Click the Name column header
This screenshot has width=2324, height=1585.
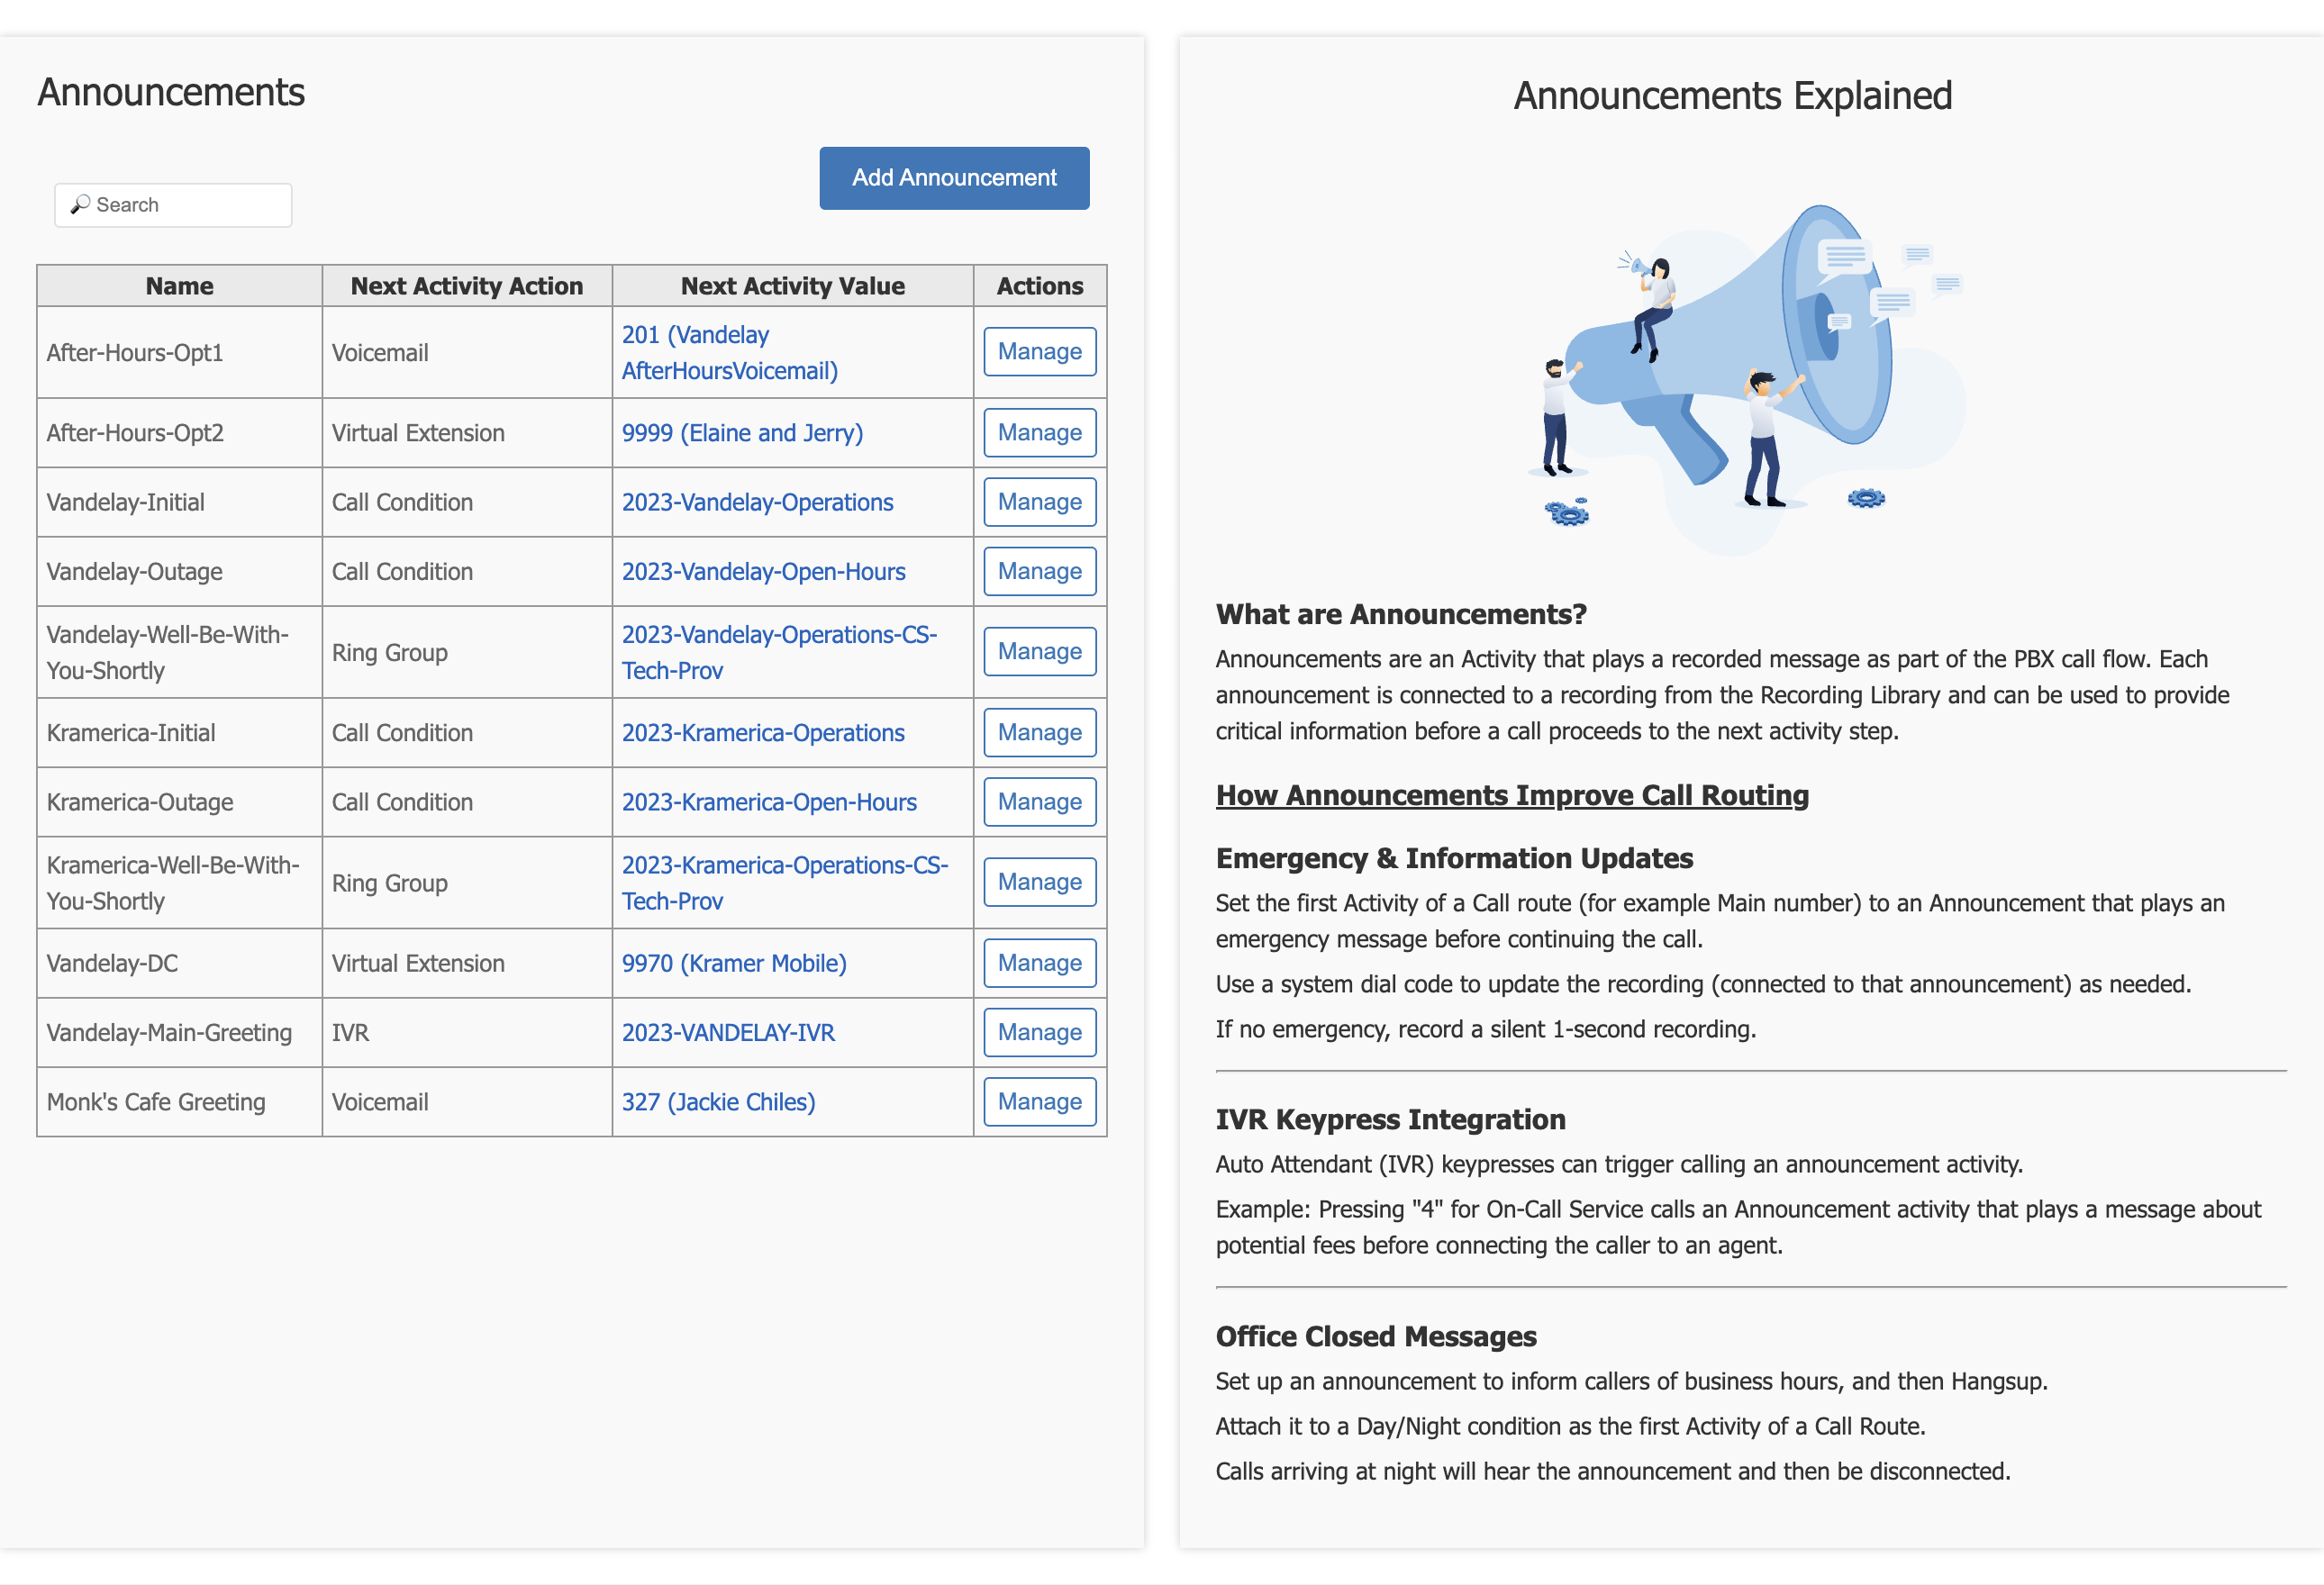coord(179,286)
